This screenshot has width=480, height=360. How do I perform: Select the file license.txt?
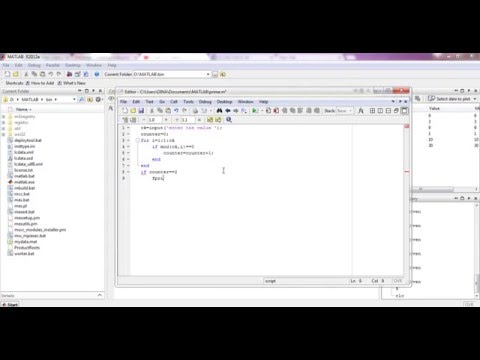click(x=23, y=170)
